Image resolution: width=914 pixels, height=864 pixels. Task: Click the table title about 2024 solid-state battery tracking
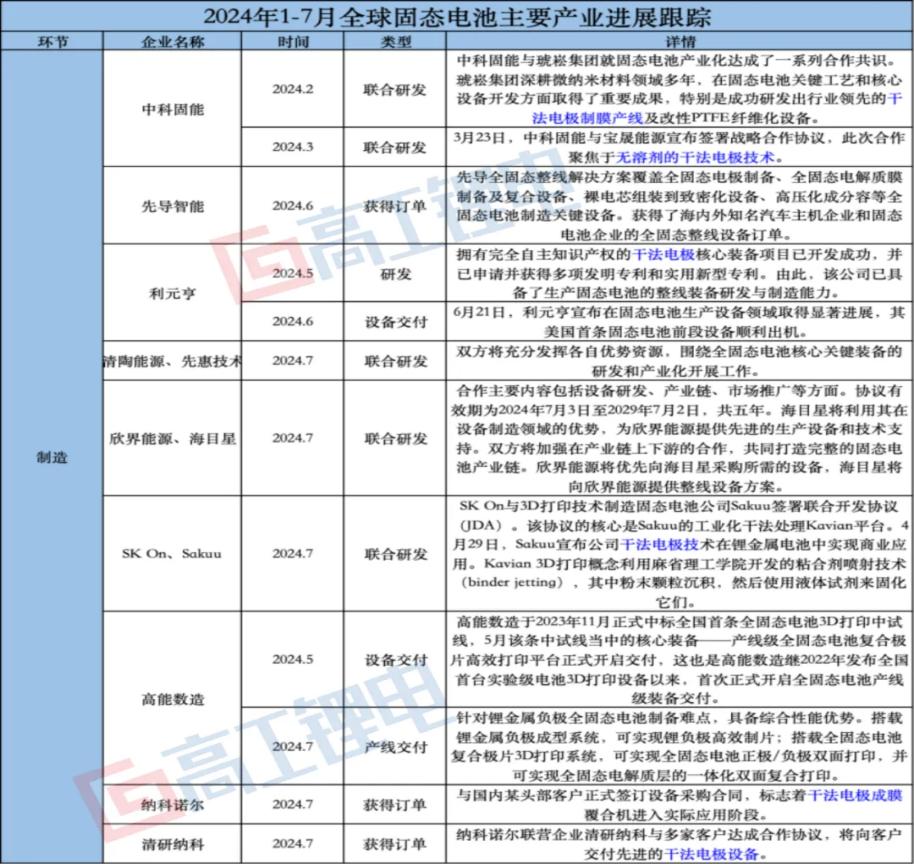coord(457,15)
